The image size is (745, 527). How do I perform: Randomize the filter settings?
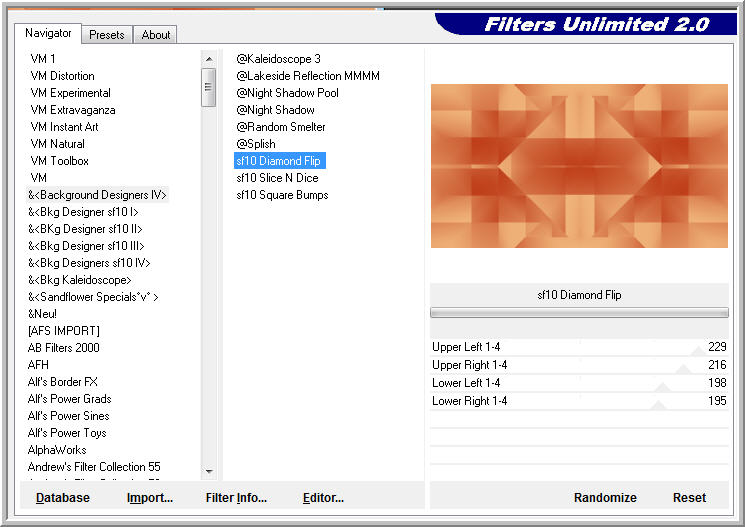[605, 498]
